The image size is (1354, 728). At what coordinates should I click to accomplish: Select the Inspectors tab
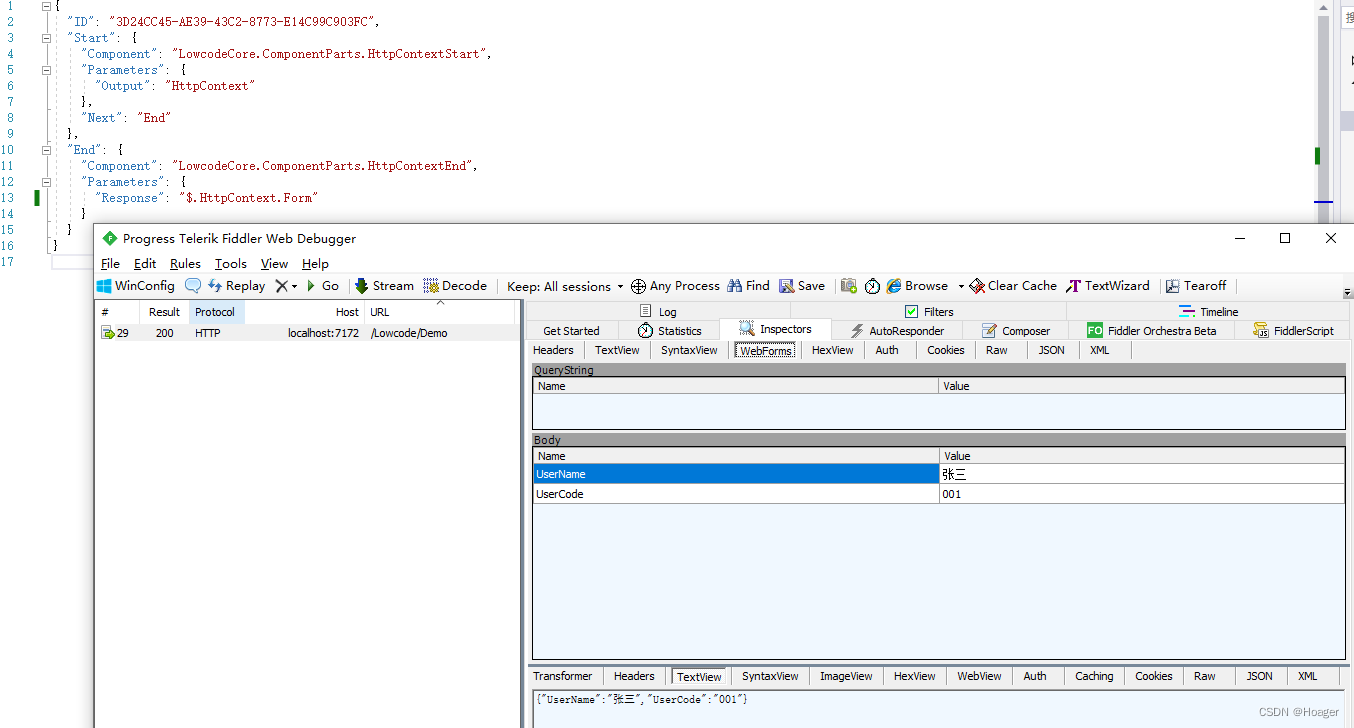tap(775, 330)
